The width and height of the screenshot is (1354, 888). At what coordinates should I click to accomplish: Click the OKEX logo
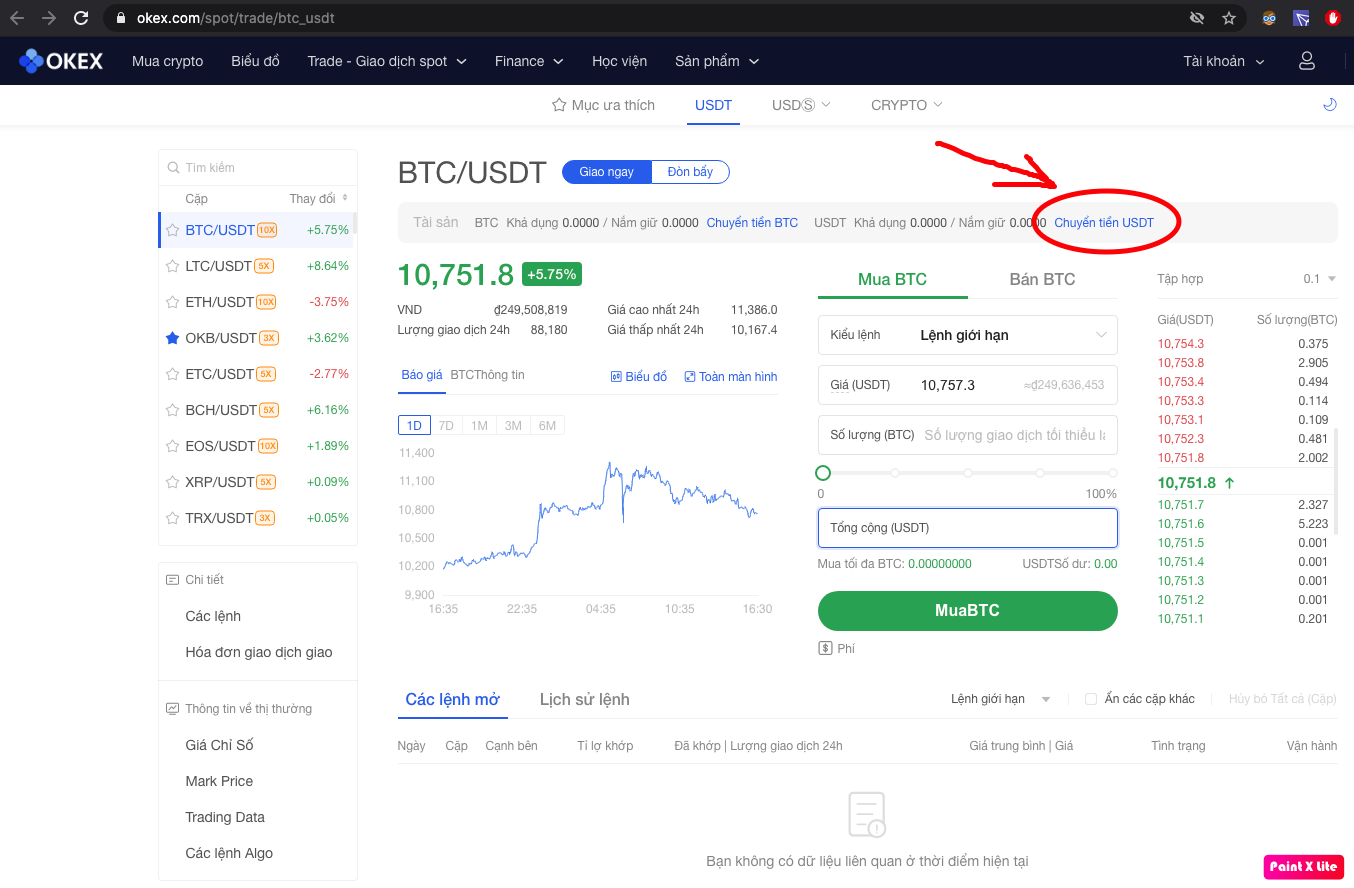click(x=61, y=61)
